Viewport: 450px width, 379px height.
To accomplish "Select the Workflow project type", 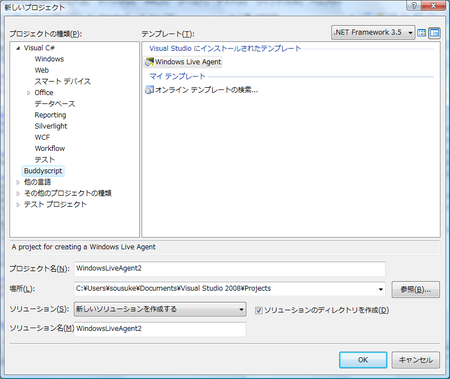I will pos(50,148).
